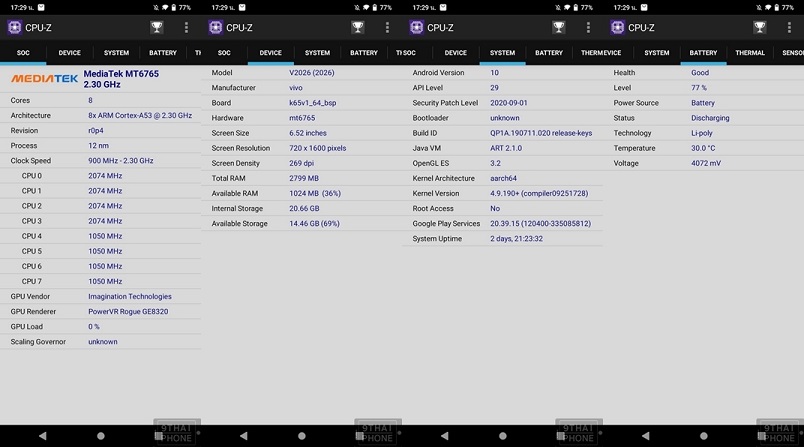Tap the trophy icon in the DEVICE-tab screenshot

357,27
